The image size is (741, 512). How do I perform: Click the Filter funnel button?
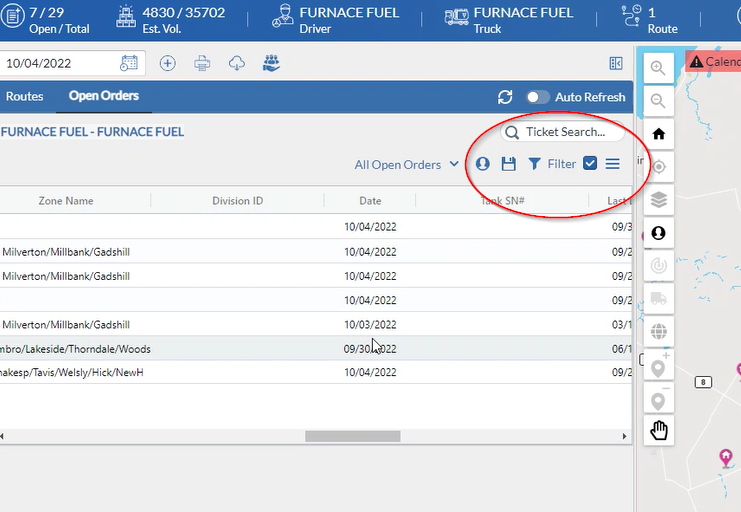tap(551, 164)
